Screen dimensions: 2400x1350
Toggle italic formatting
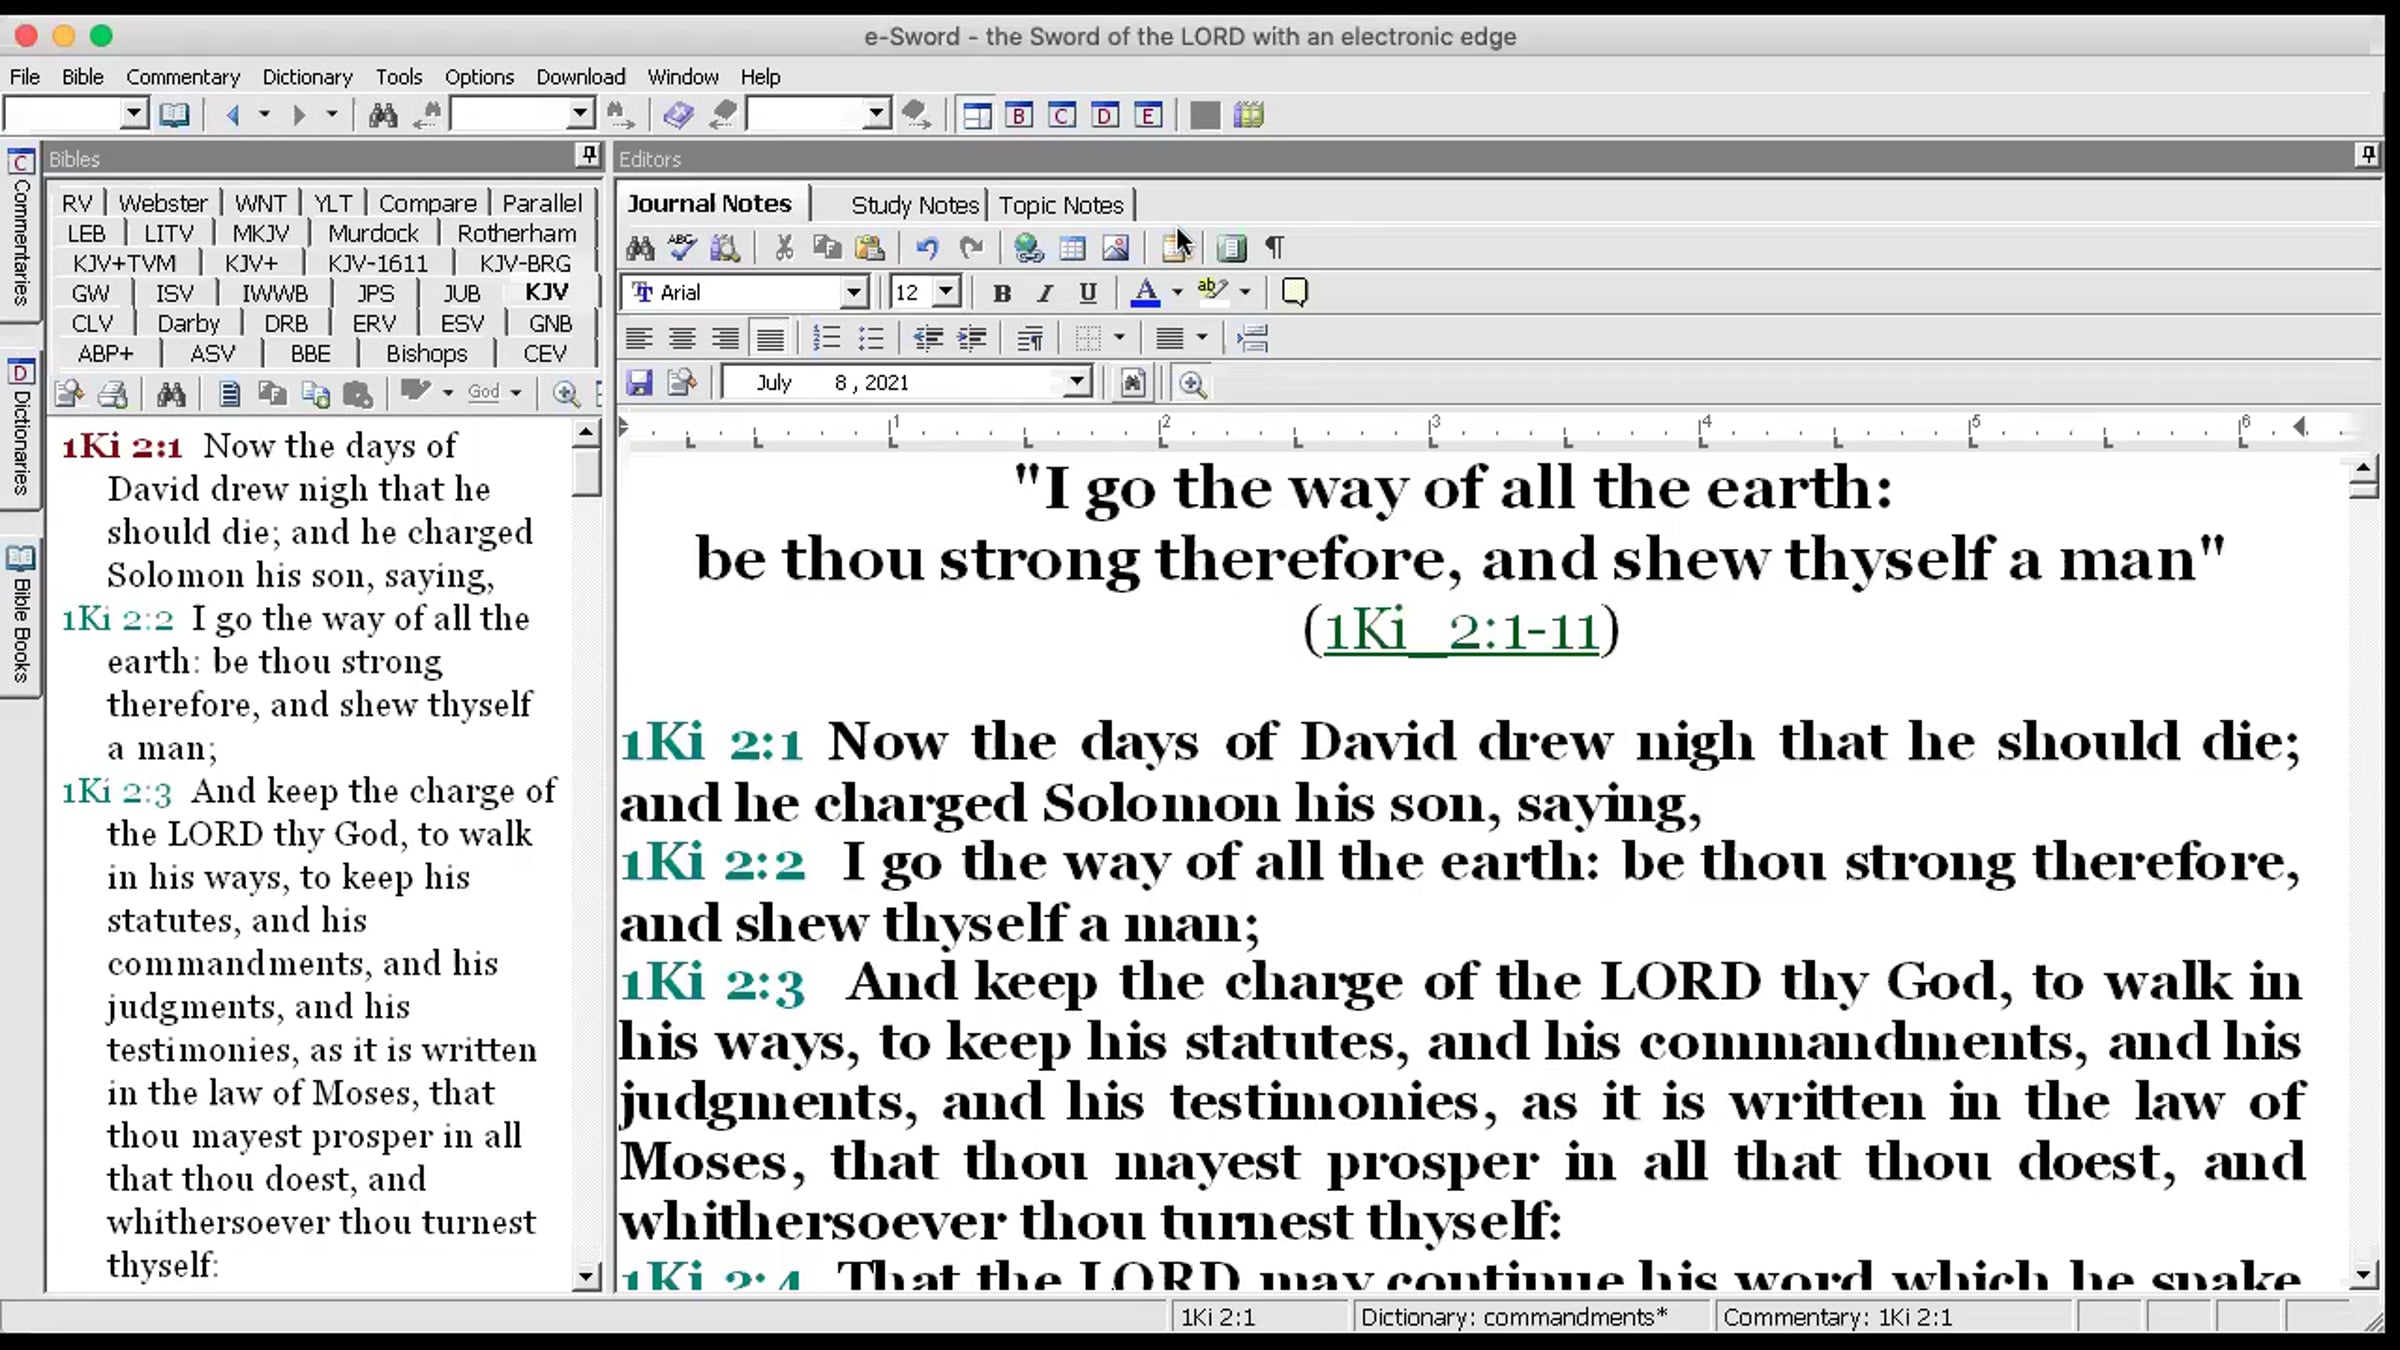1045,293
